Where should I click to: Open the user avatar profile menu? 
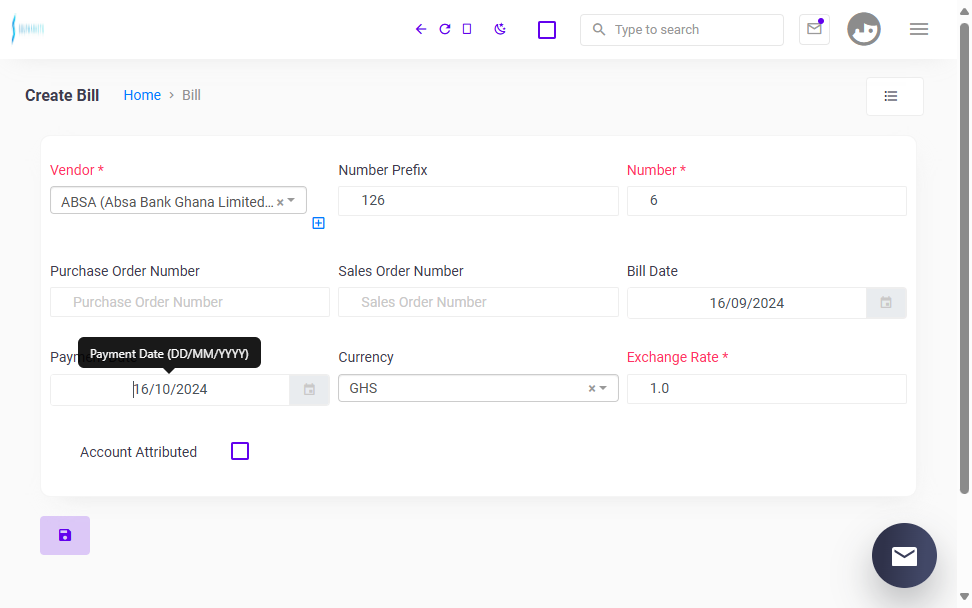(864, 29)
